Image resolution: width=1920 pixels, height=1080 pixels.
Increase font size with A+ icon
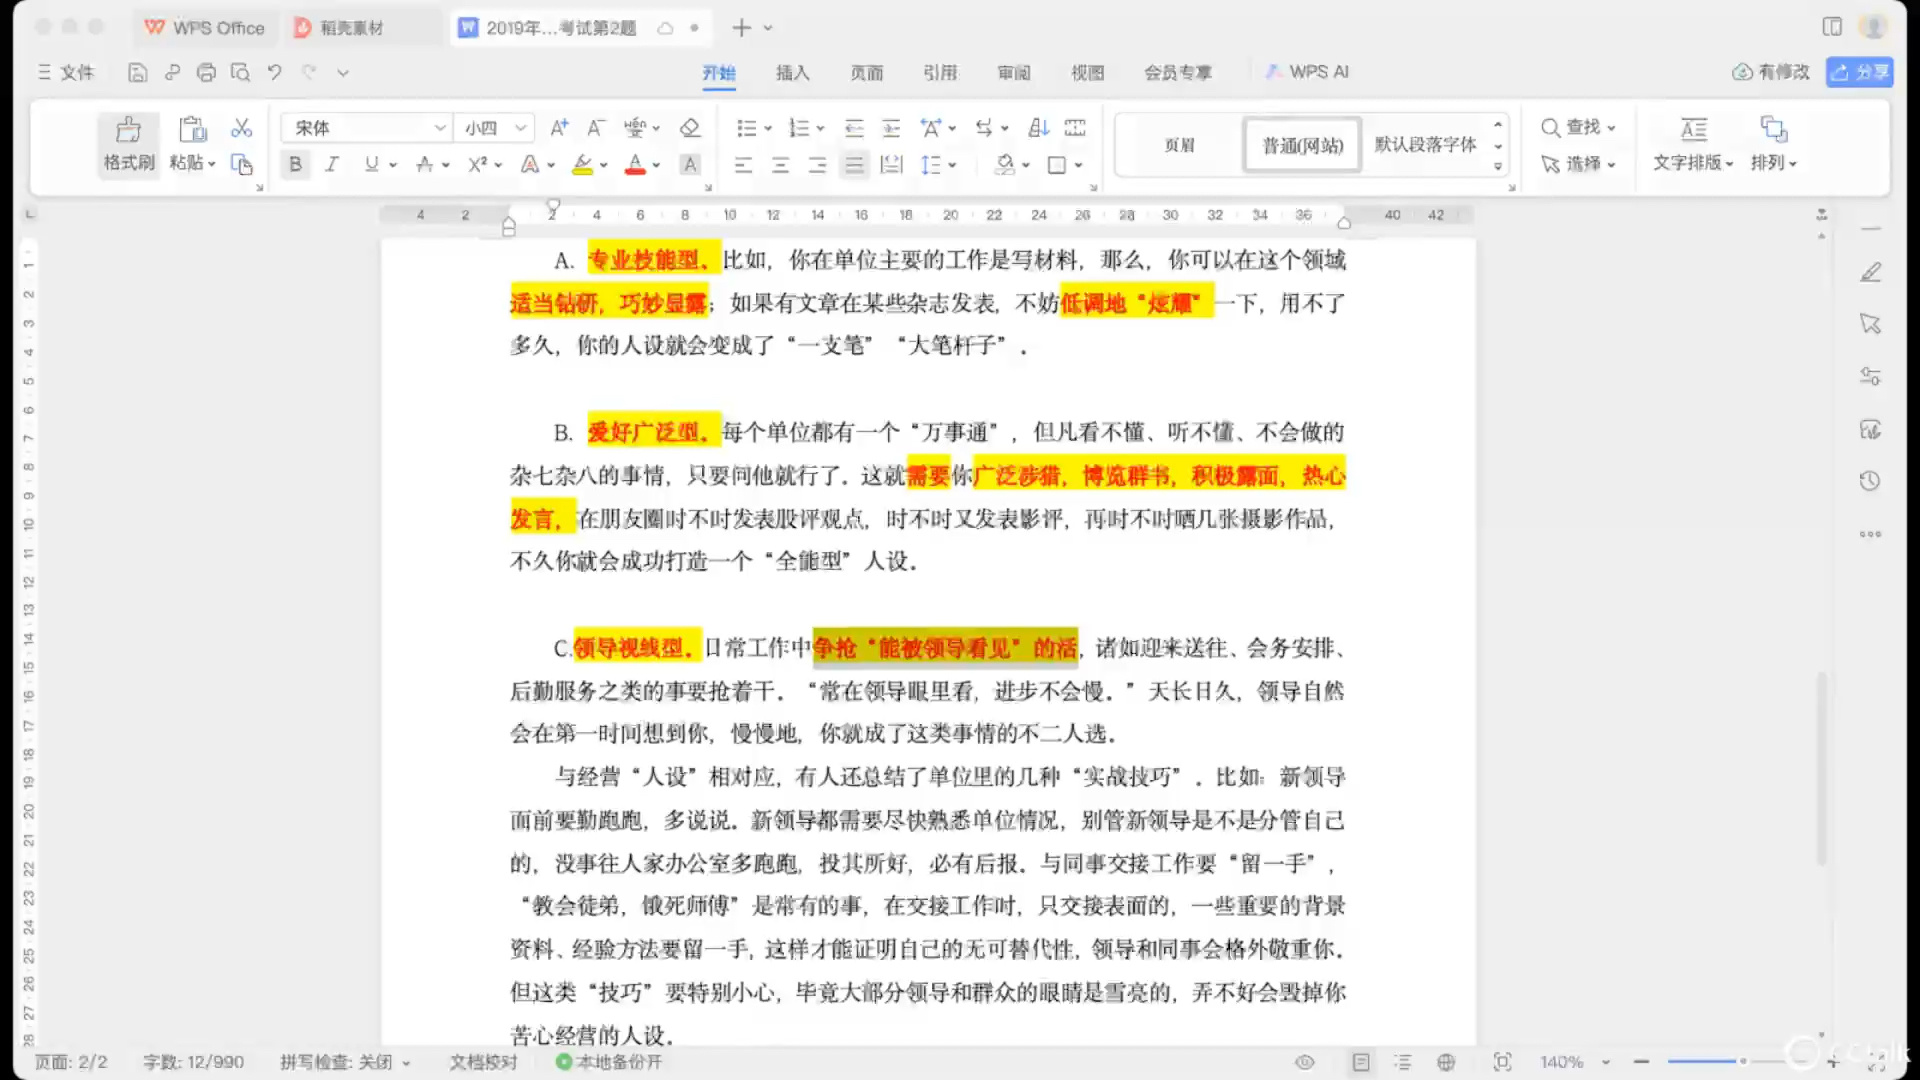pos(559,128)
